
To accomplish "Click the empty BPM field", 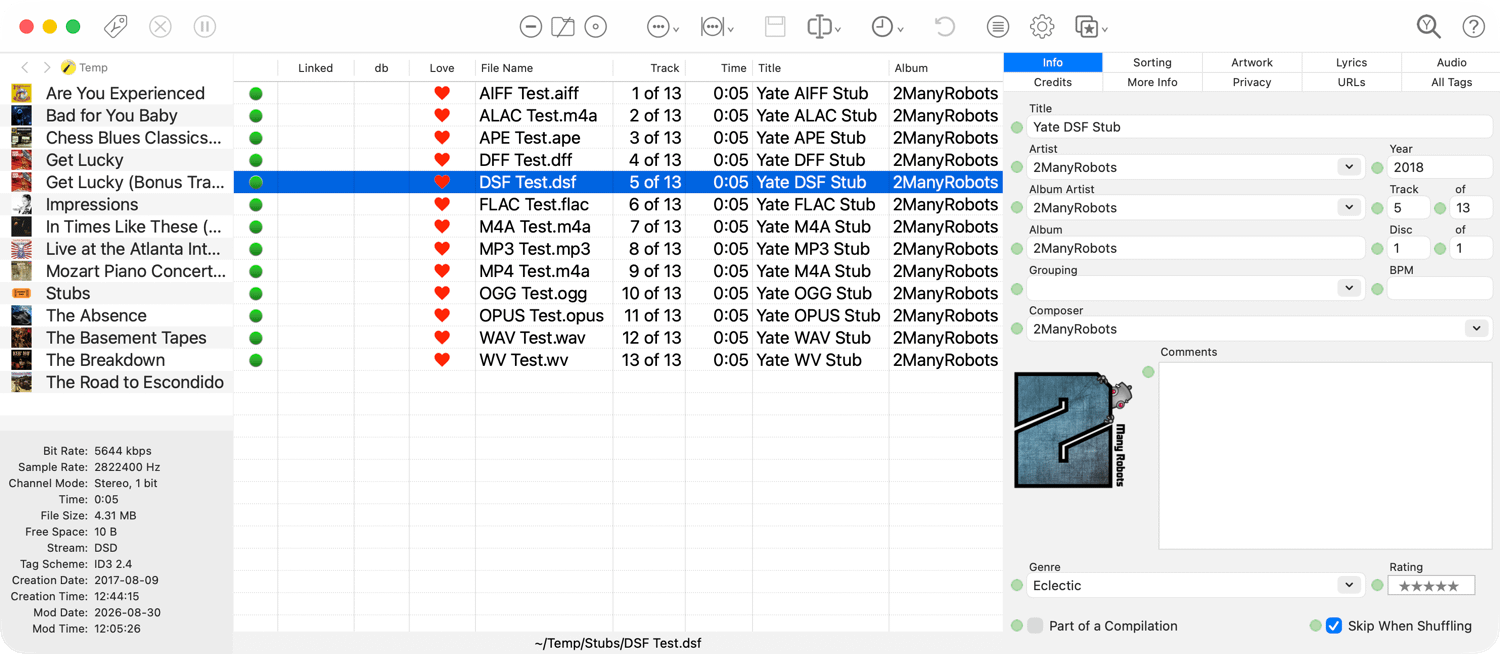I will pos(1439,288).
